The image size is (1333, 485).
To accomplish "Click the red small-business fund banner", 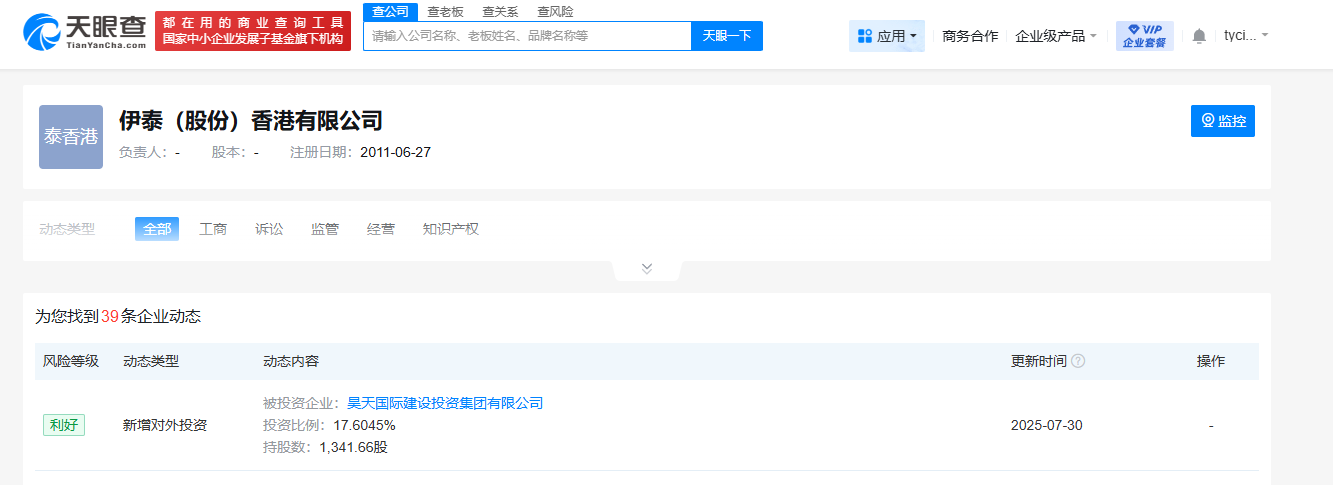I will click(253, 31).
